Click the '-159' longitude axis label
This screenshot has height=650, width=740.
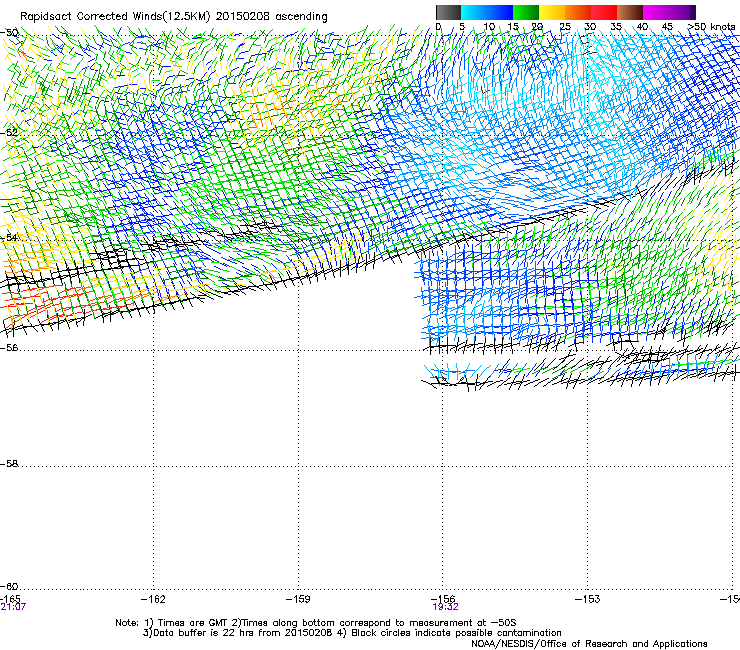point(298,599)
